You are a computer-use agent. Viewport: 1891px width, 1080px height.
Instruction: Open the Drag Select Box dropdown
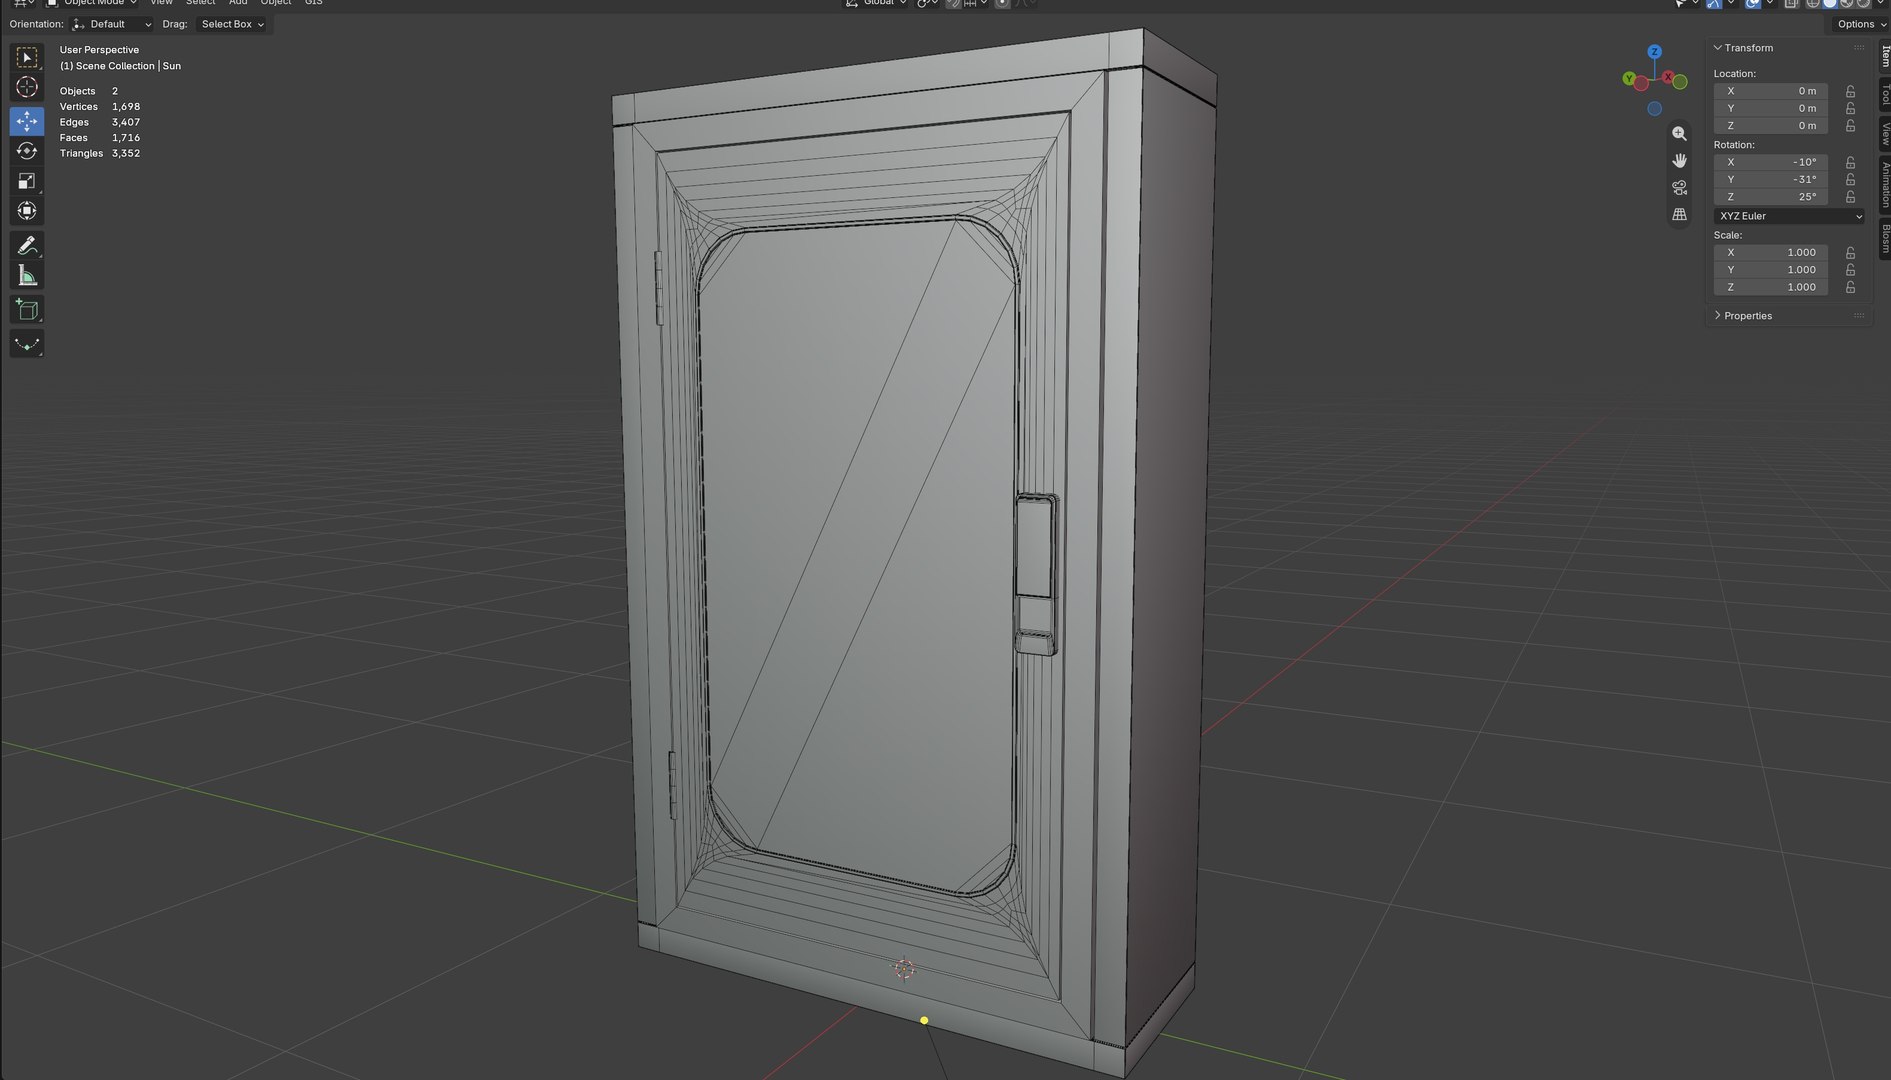pyautogui.click(x=232, y=24)
